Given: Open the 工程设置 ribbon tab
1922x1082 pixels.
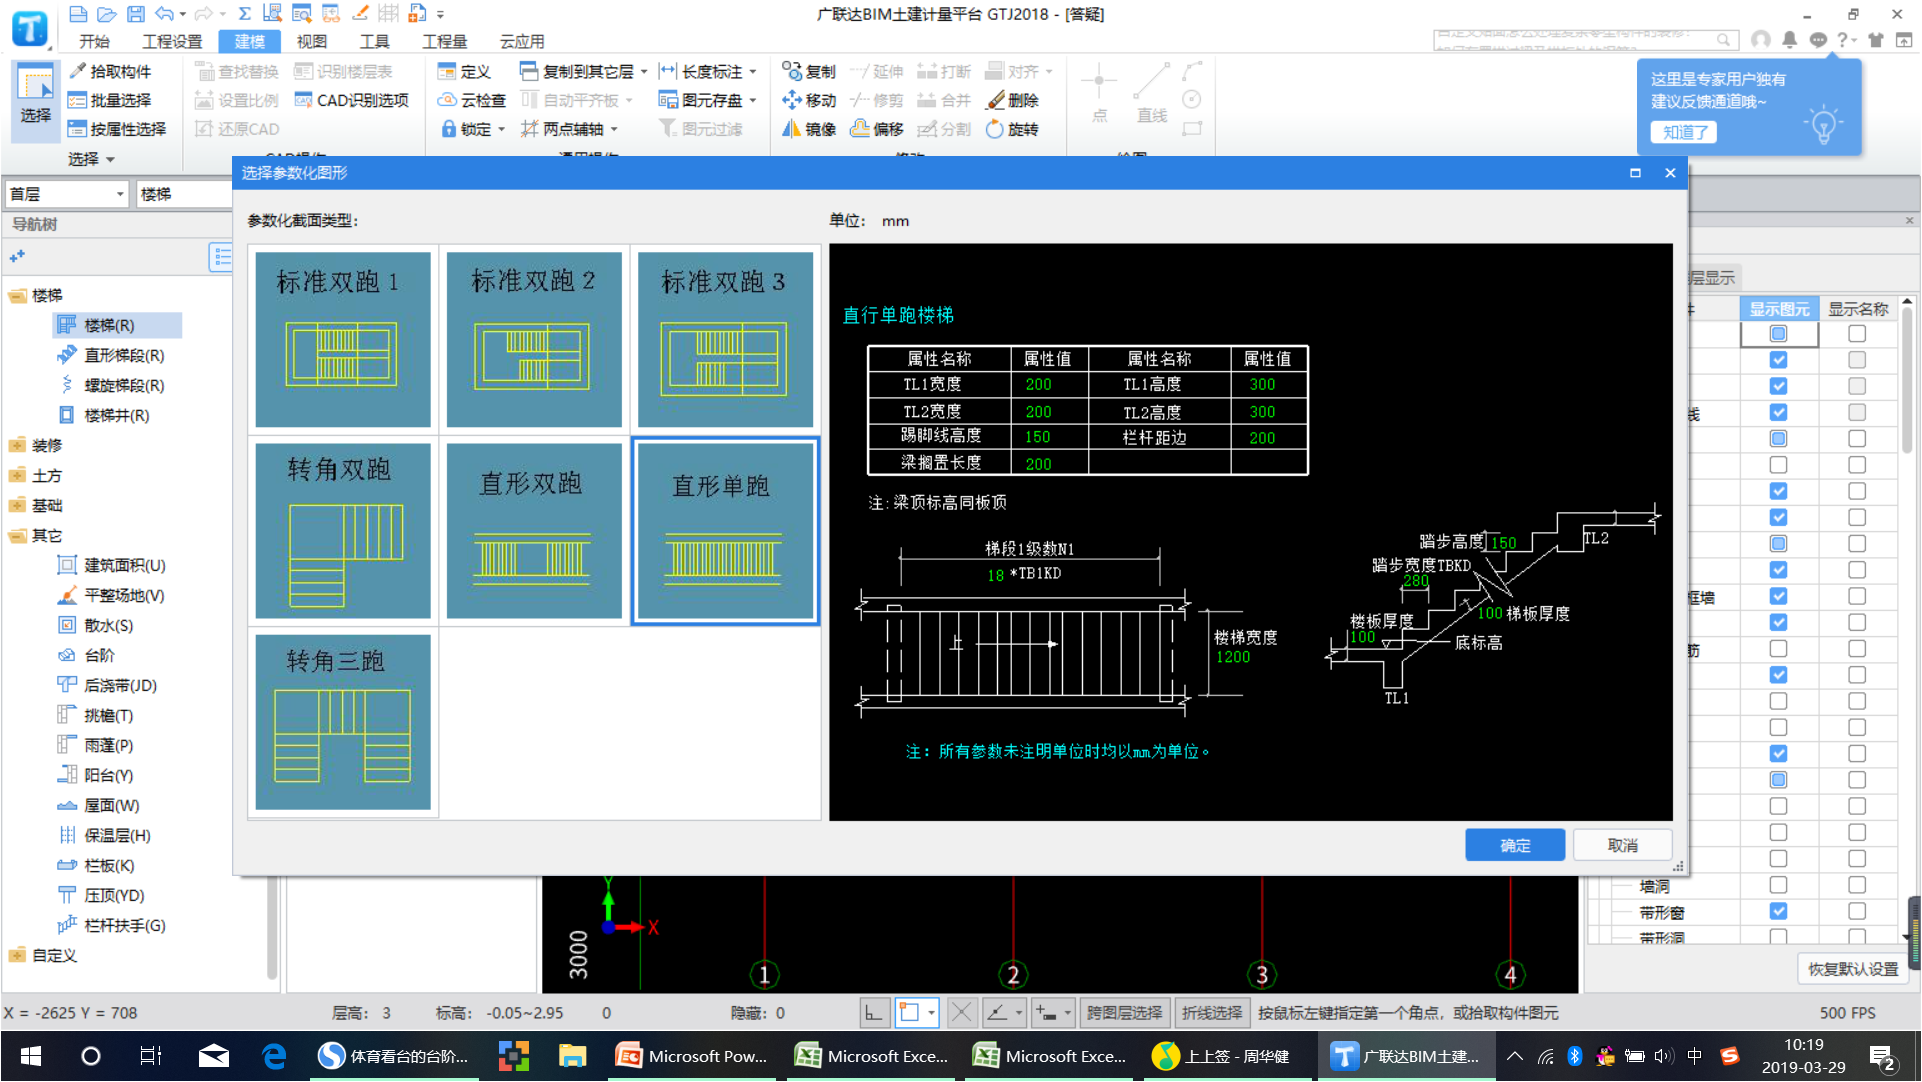Looking at the screenshot, I should pyautogui.click(x=172, y=41).
